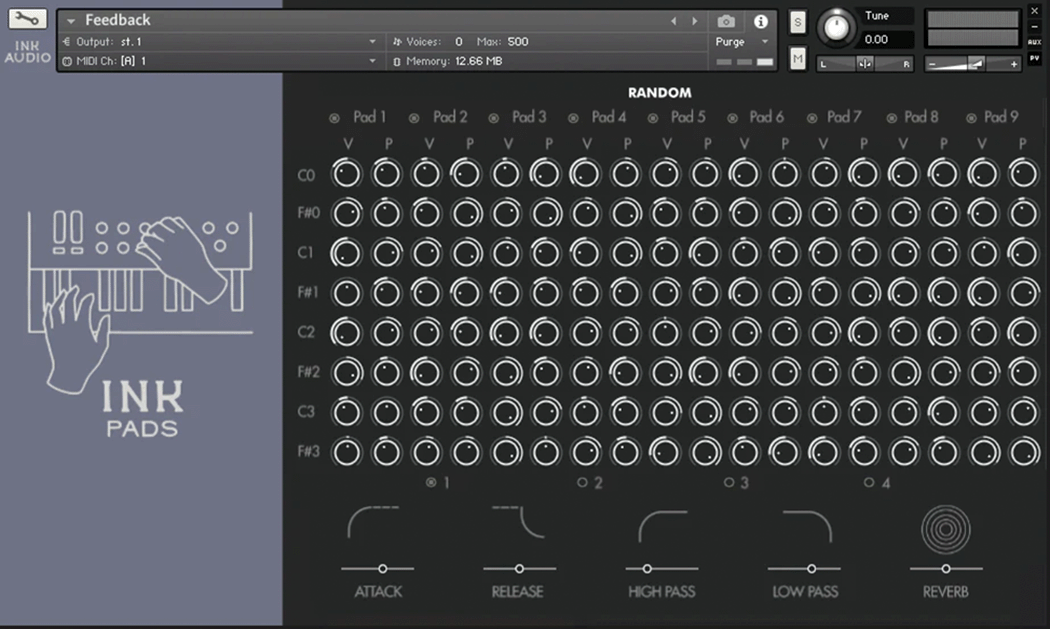The width and height of the screenshot is (1050, 629).
Task: Increase volume with the plus button
Action: point(1014,64)
